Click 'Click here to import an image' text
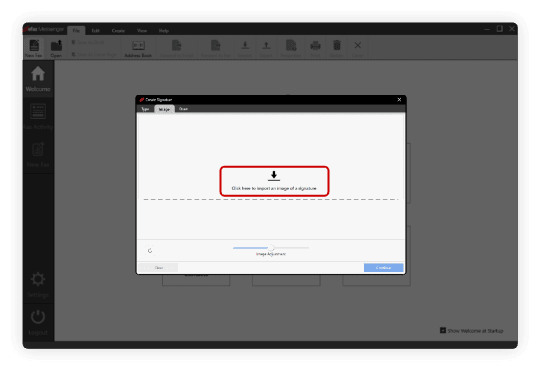This screenshot has height=372, width=540. tap(274, 188)
